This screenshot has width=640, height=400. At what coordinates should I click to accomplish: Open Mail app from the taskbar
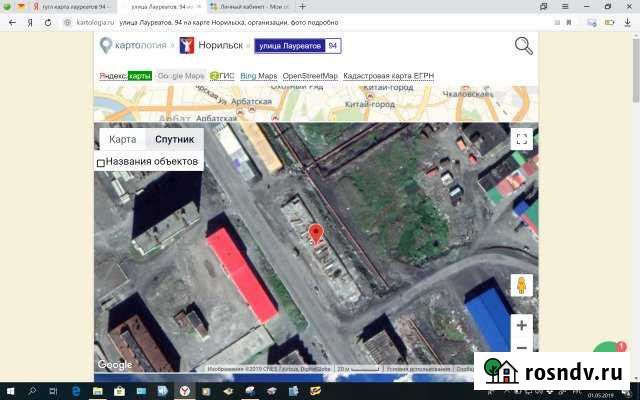click(141, 391)
